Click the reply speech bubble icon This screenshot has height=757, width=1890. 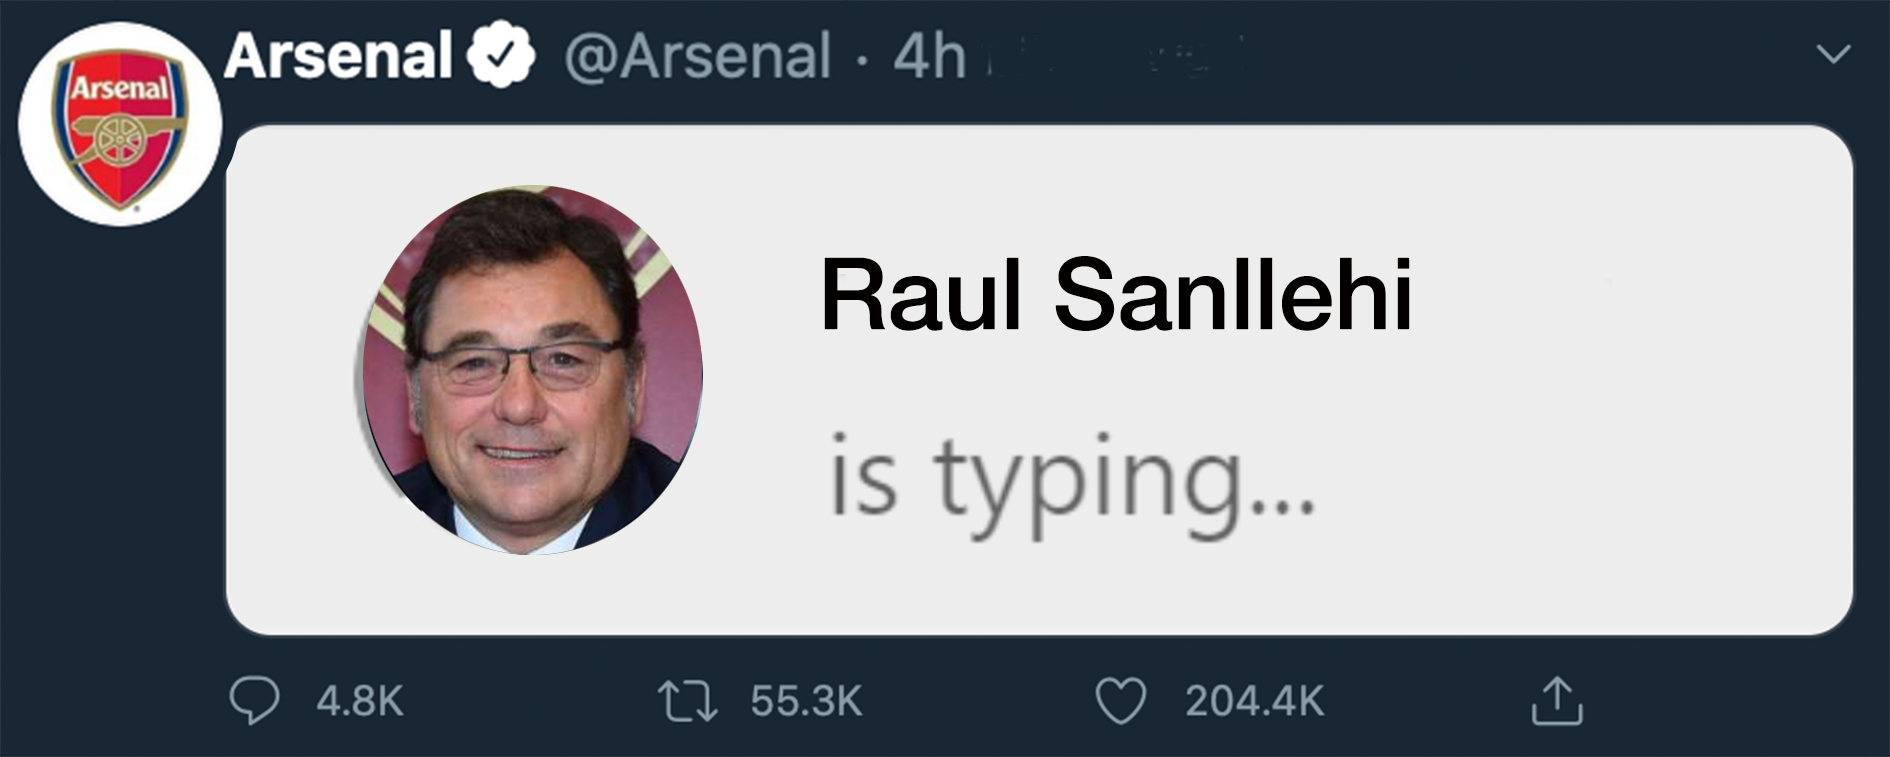(254, 700)
